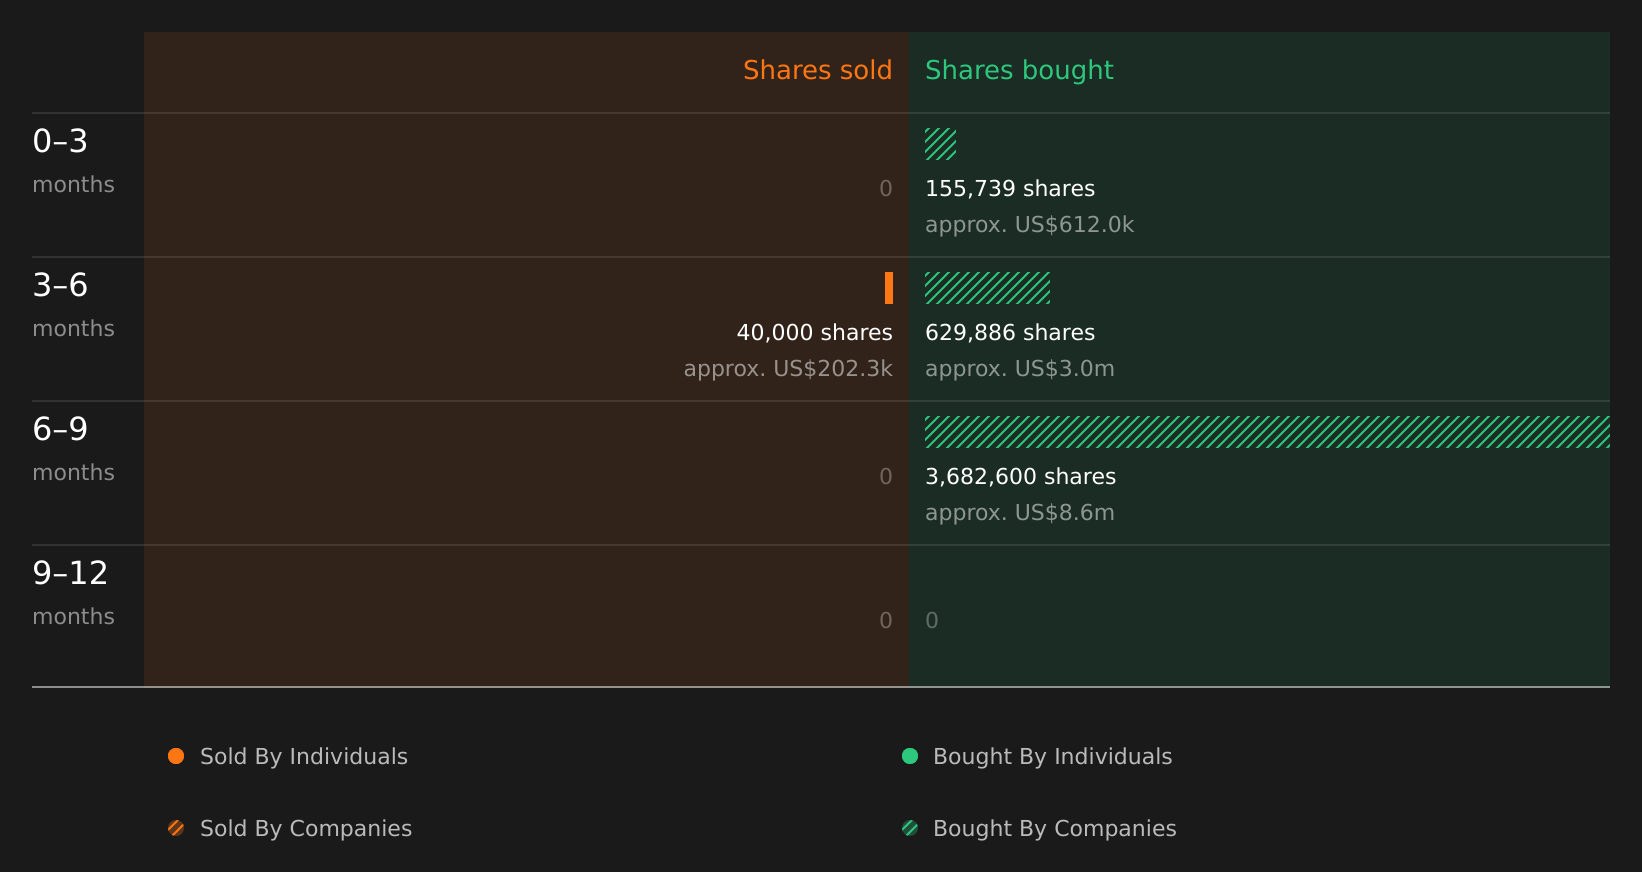Click the striped Bought By Companies legend icon
This screenshot has height=872, width=1642.
coord(910,828)
